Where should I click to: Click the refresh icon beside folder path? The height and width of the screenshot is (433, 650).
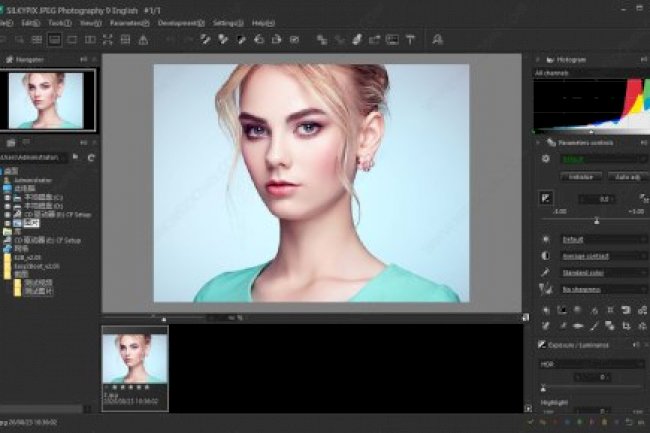pyautogui.click(x=91, y=158)
